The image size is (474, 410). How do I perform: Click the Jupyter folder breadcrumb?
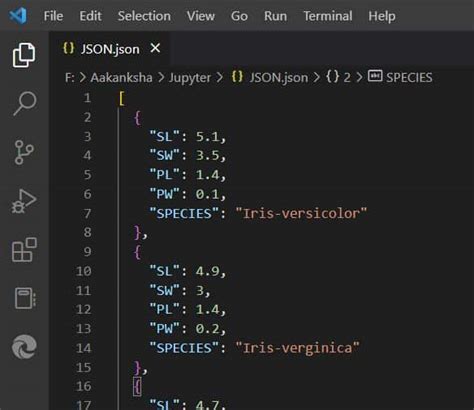point(190,78)
